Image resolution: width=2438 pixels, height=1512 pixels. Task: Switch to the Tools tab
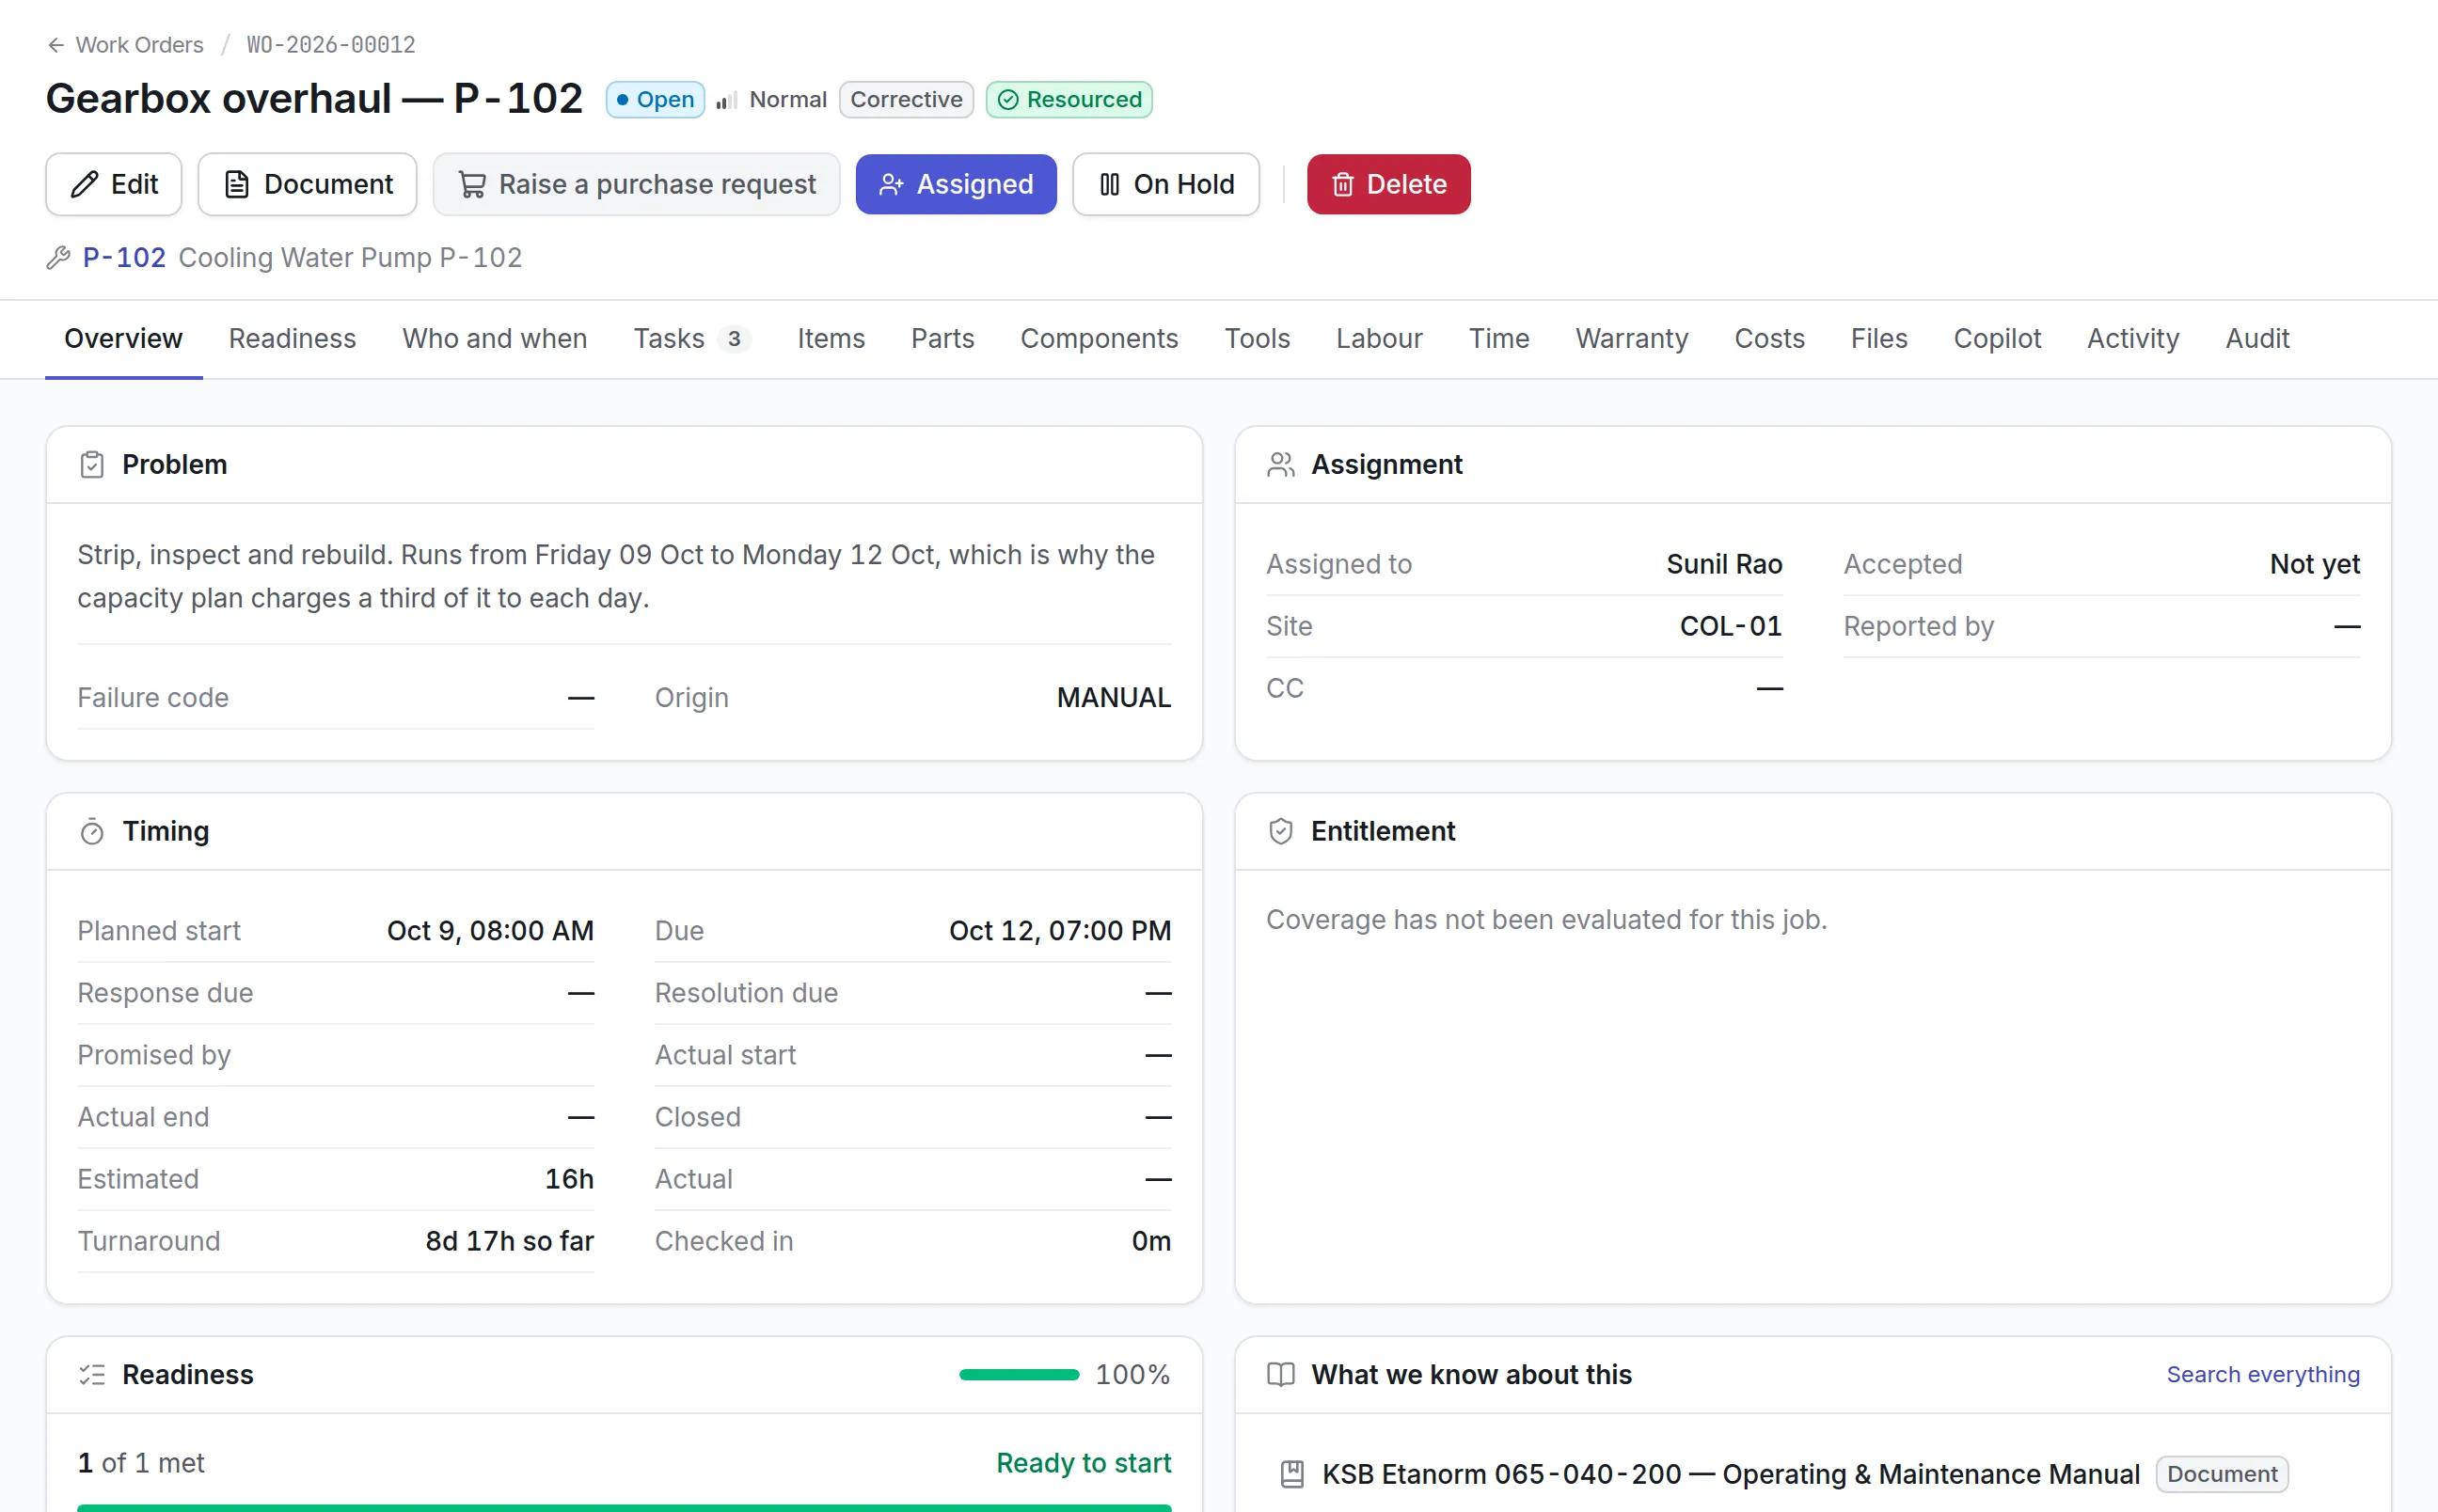click(1257, 339)
